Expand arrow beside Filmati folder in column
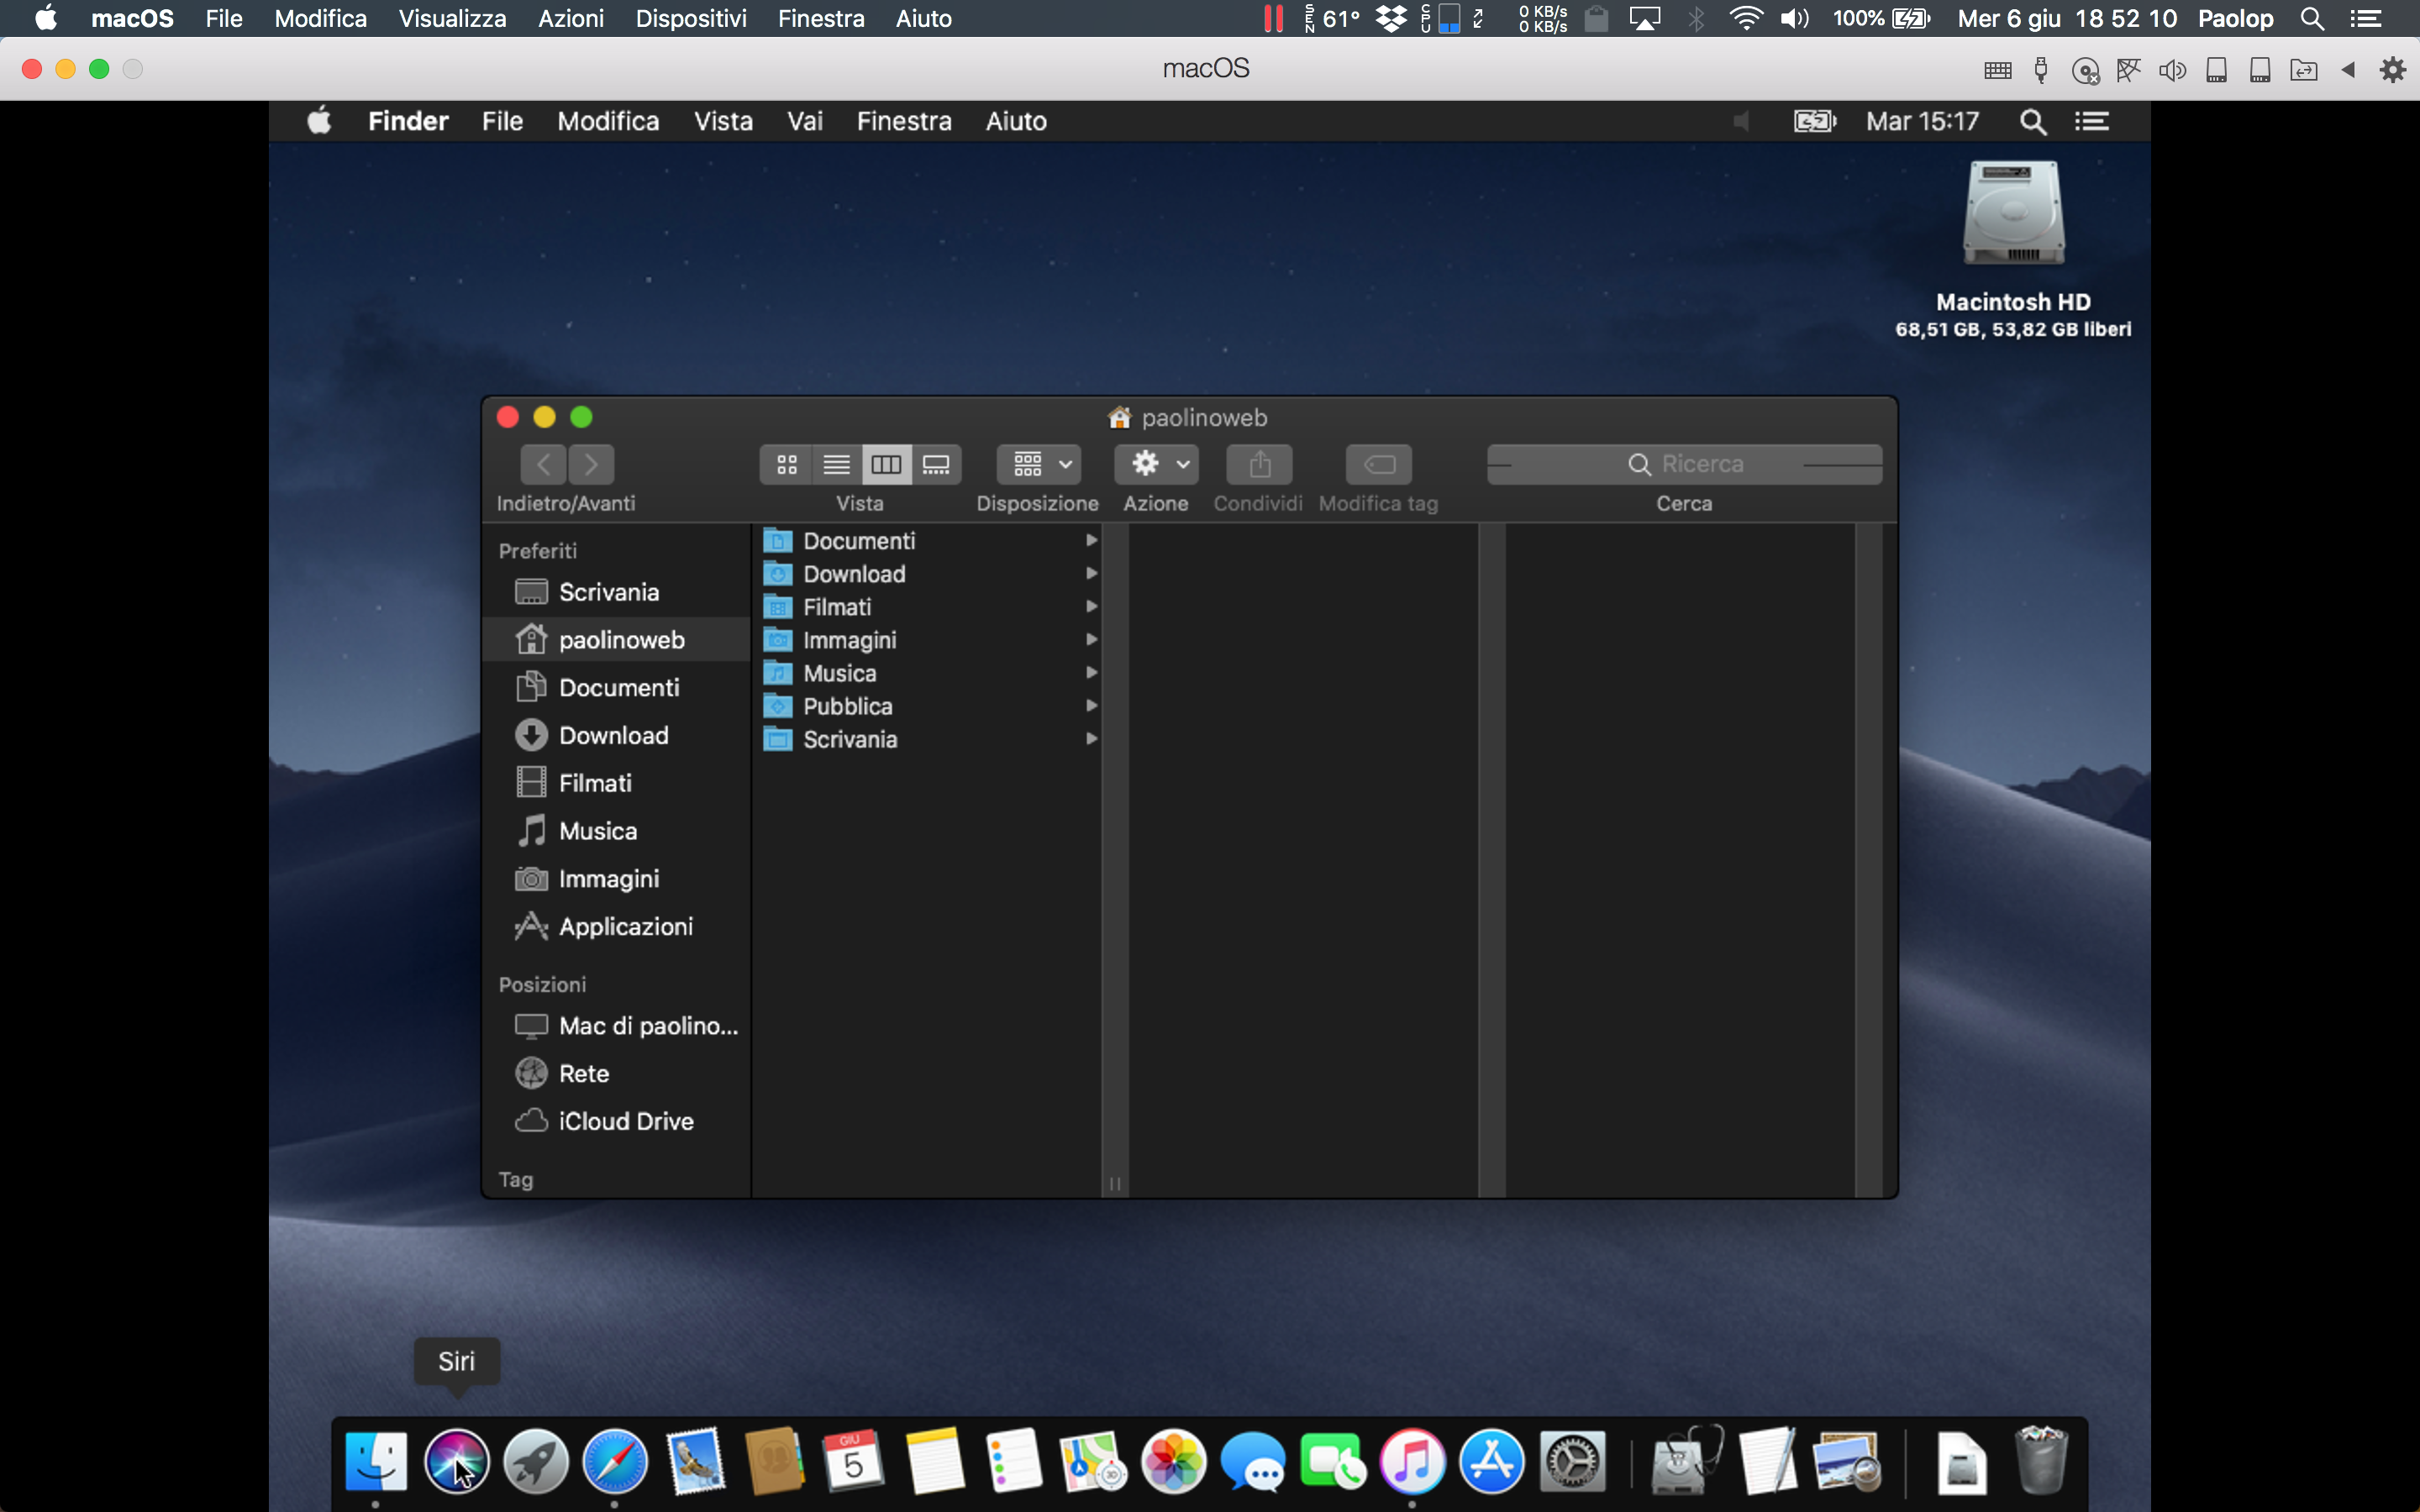Screen dimensions: 2420x1512 point(1092,607)
